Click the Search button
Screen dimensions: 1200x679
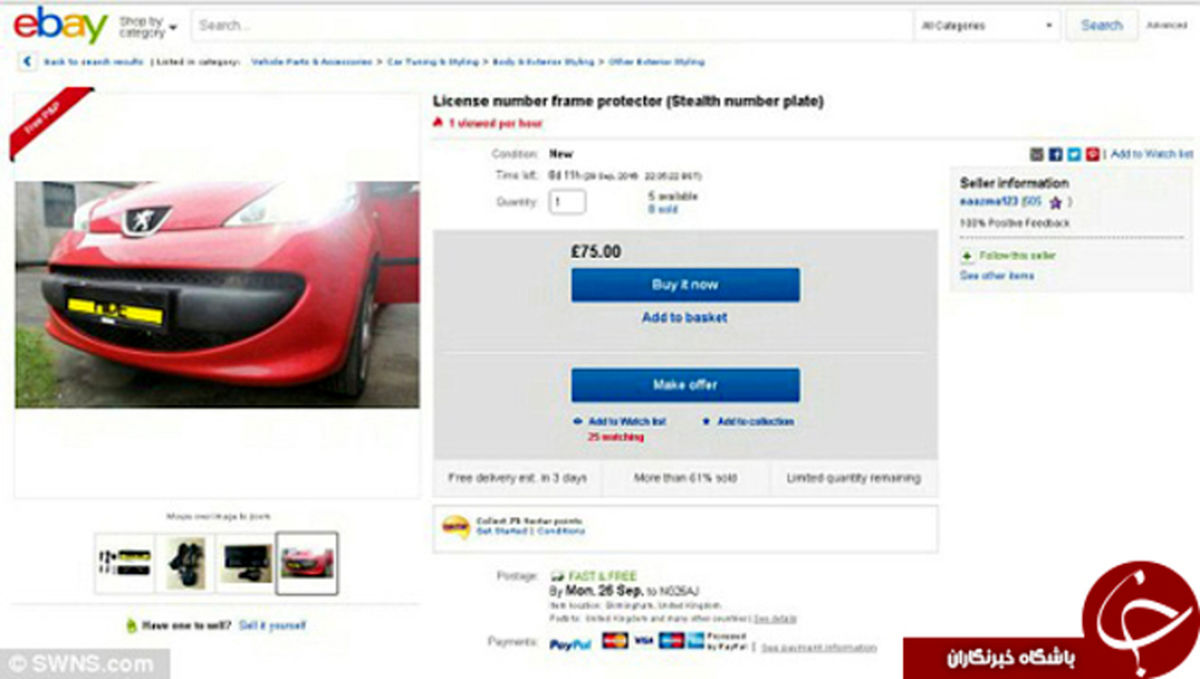pos(1101,26)
